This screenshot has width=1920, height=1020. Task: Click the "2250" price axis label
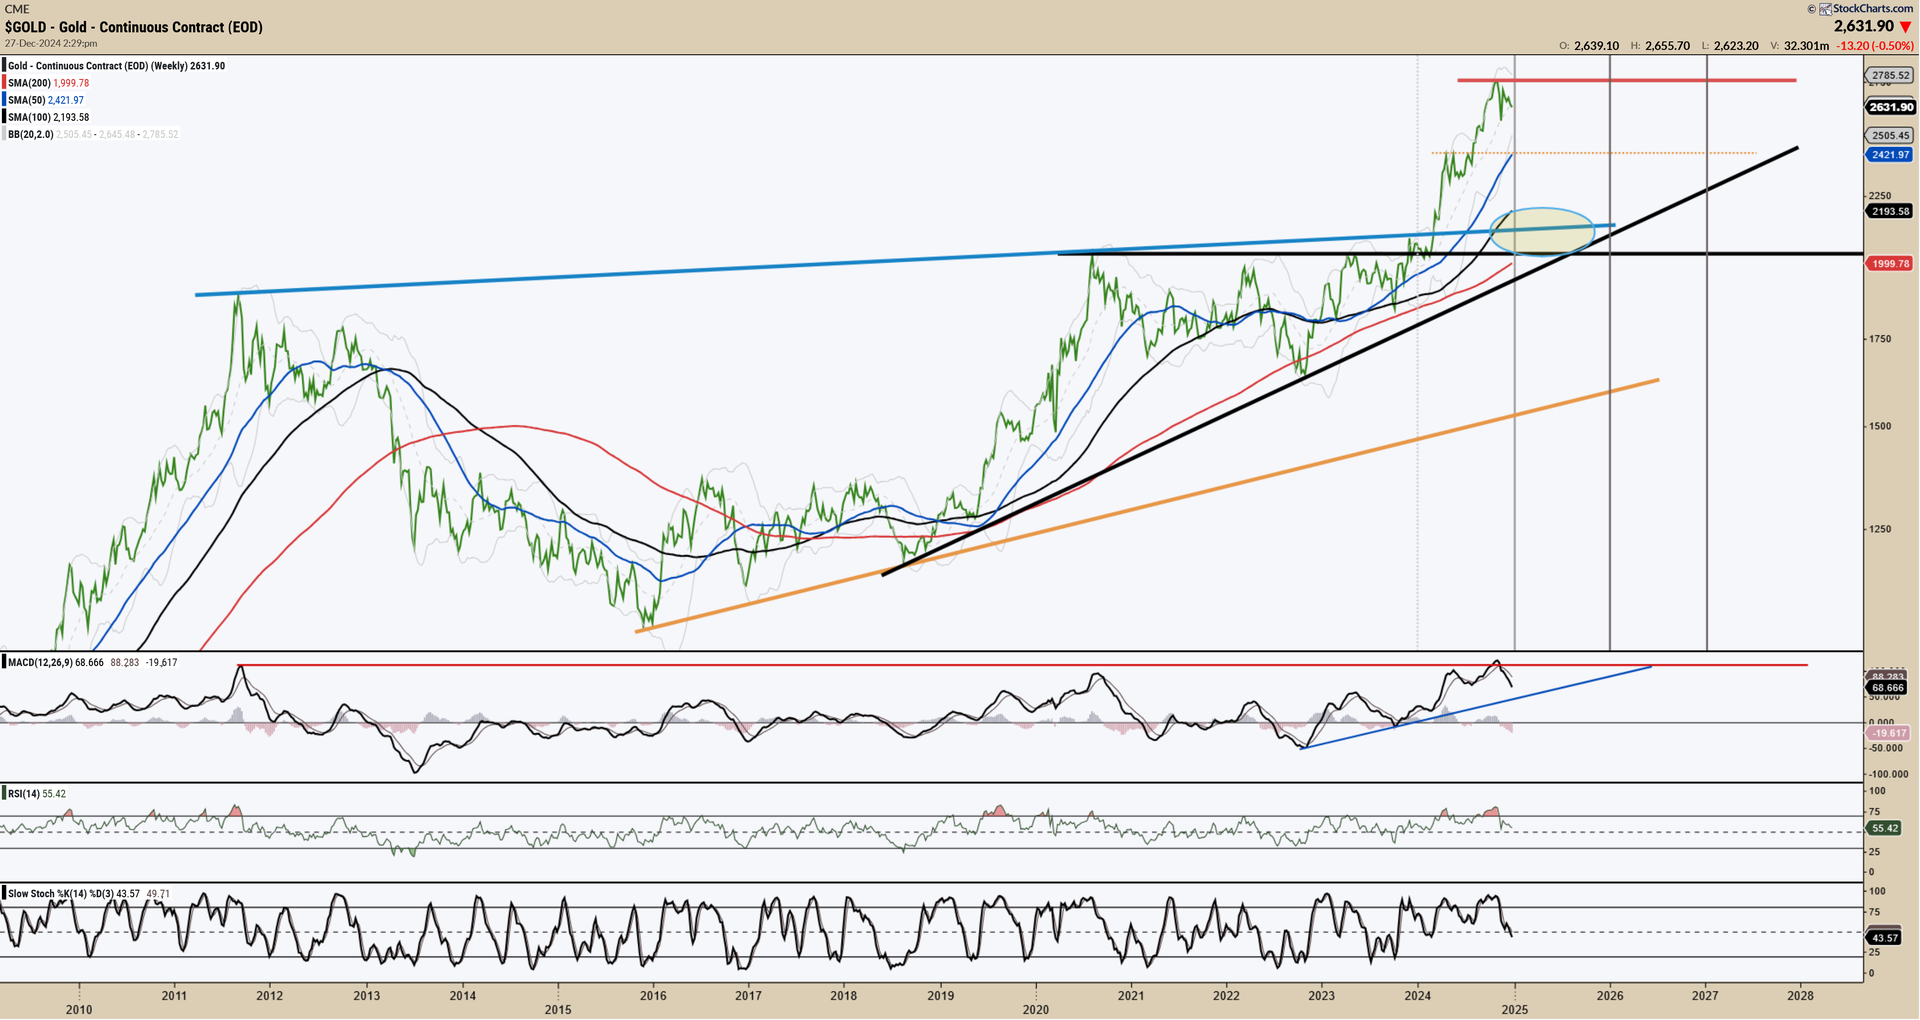point(1880,196)
